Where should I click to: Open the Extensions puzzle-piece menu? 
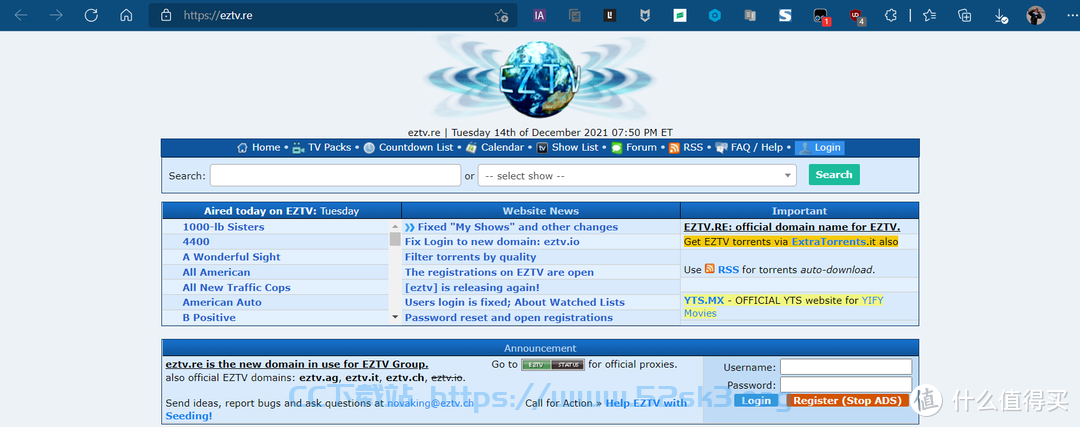[891, 15]
